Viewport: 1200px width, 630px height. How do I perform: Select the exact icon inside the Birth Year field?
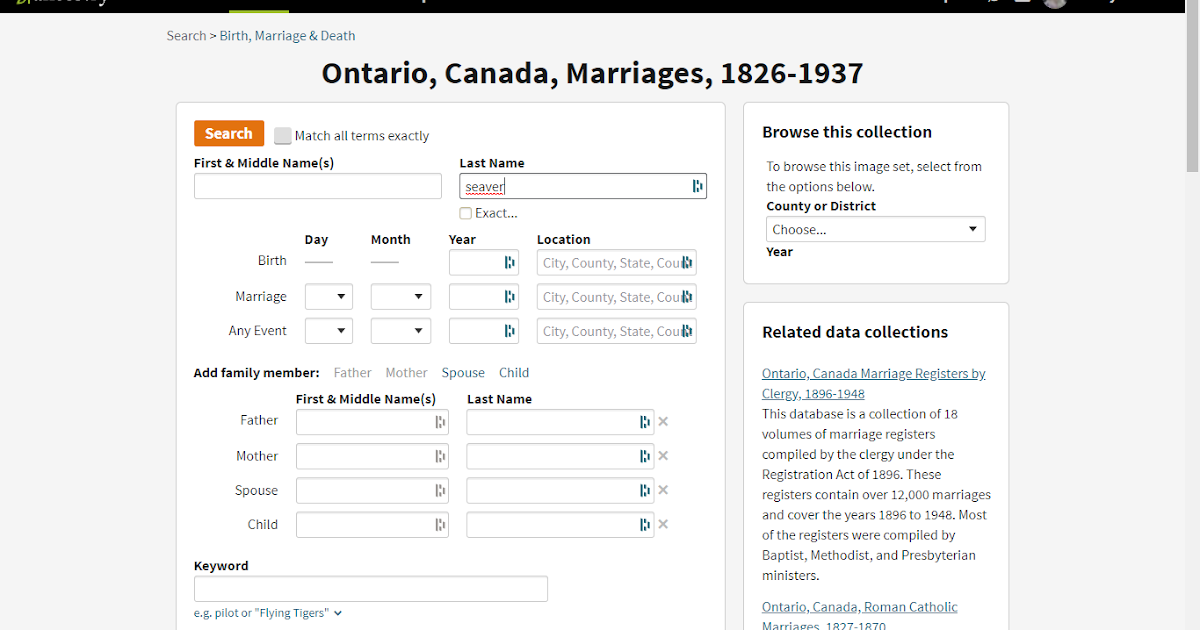511,262
